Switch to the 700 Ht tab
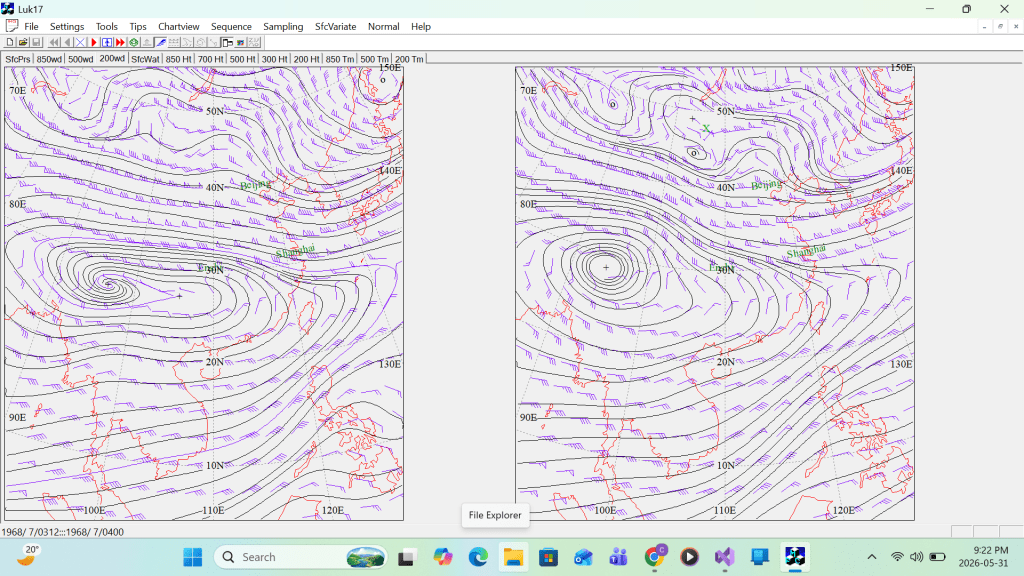Viewport: 1024px width, 576px height. pos(210,59)
